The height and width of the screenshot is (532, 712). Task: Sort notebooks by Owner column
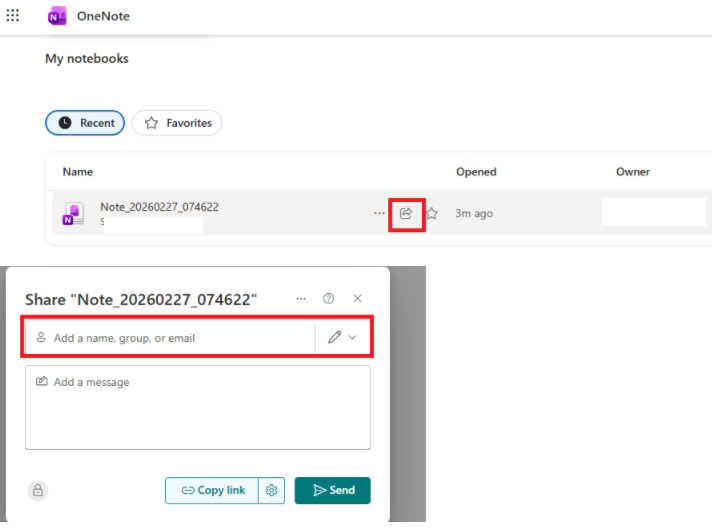(x=633, y=172)
